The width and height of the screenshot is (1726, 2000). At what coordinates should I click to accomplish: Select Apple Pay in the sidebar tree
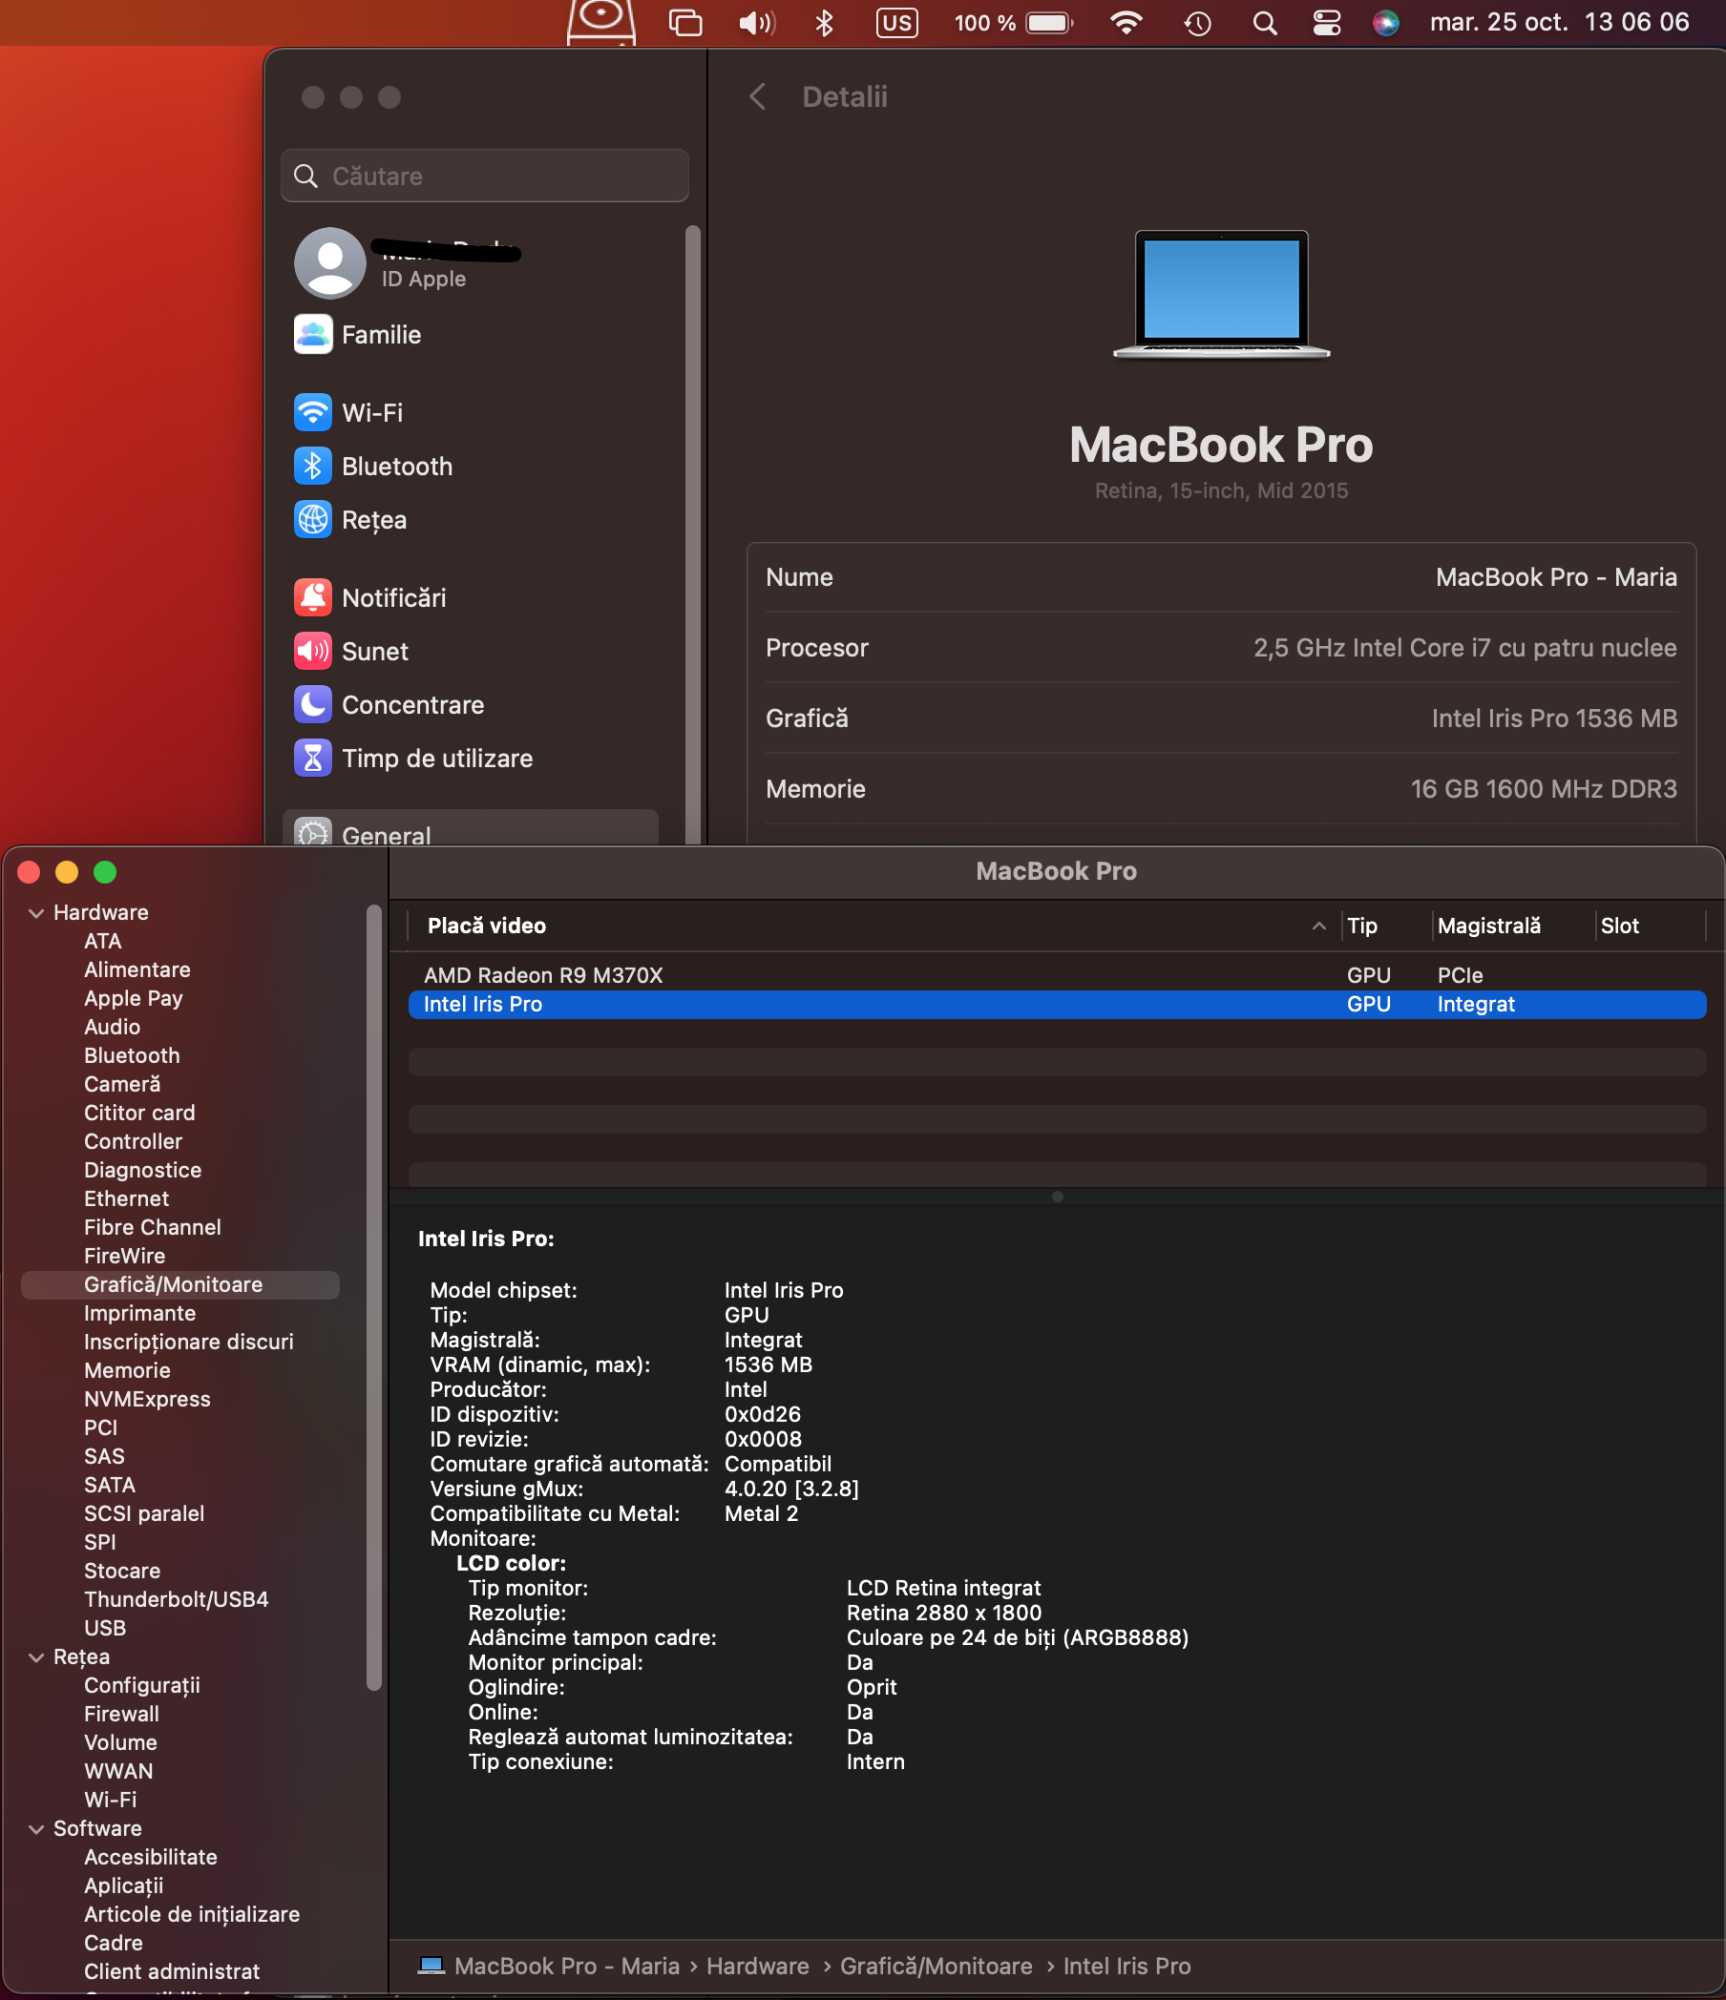click(133, 998)
